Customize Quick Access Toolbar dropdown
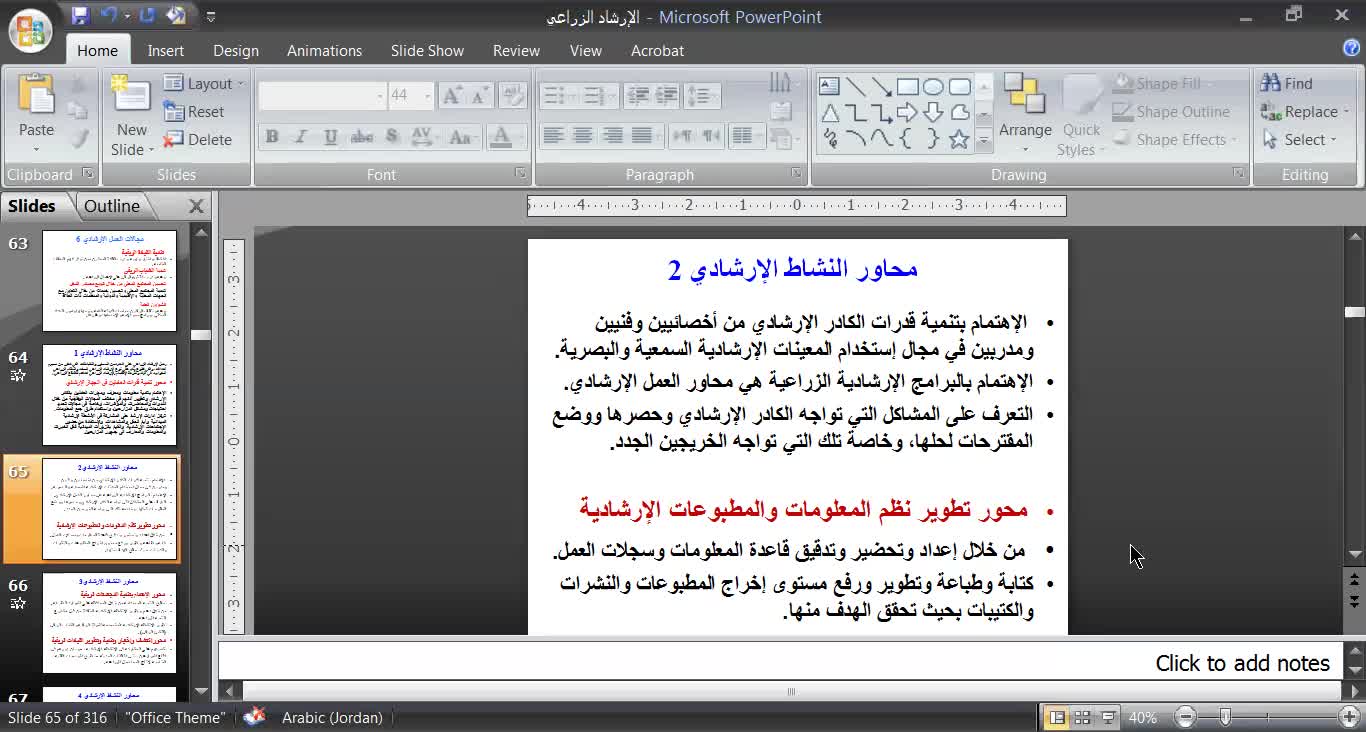This screenshot has height=732, width=1366. point(211,17)
